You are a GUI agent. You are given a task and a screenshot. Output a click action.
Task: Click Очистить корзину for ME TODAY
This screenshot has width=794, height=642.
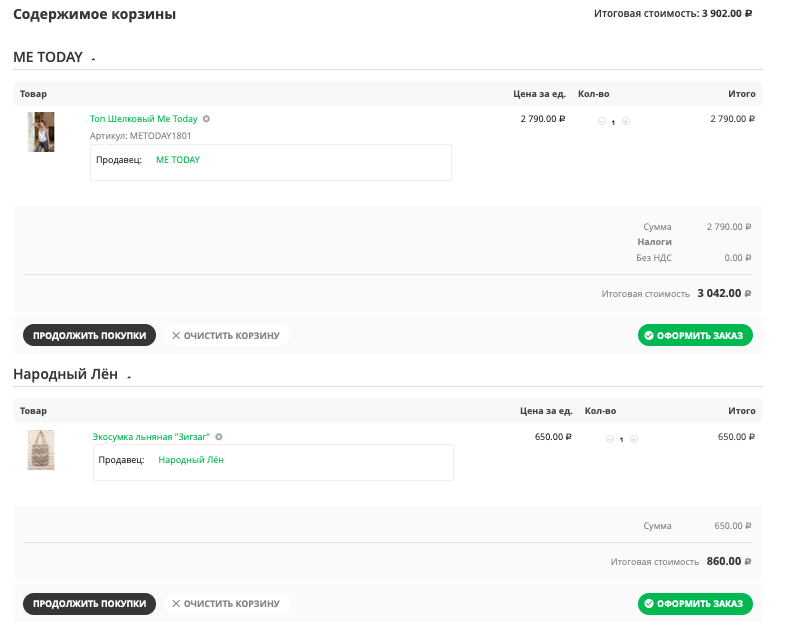click(226, 335)
